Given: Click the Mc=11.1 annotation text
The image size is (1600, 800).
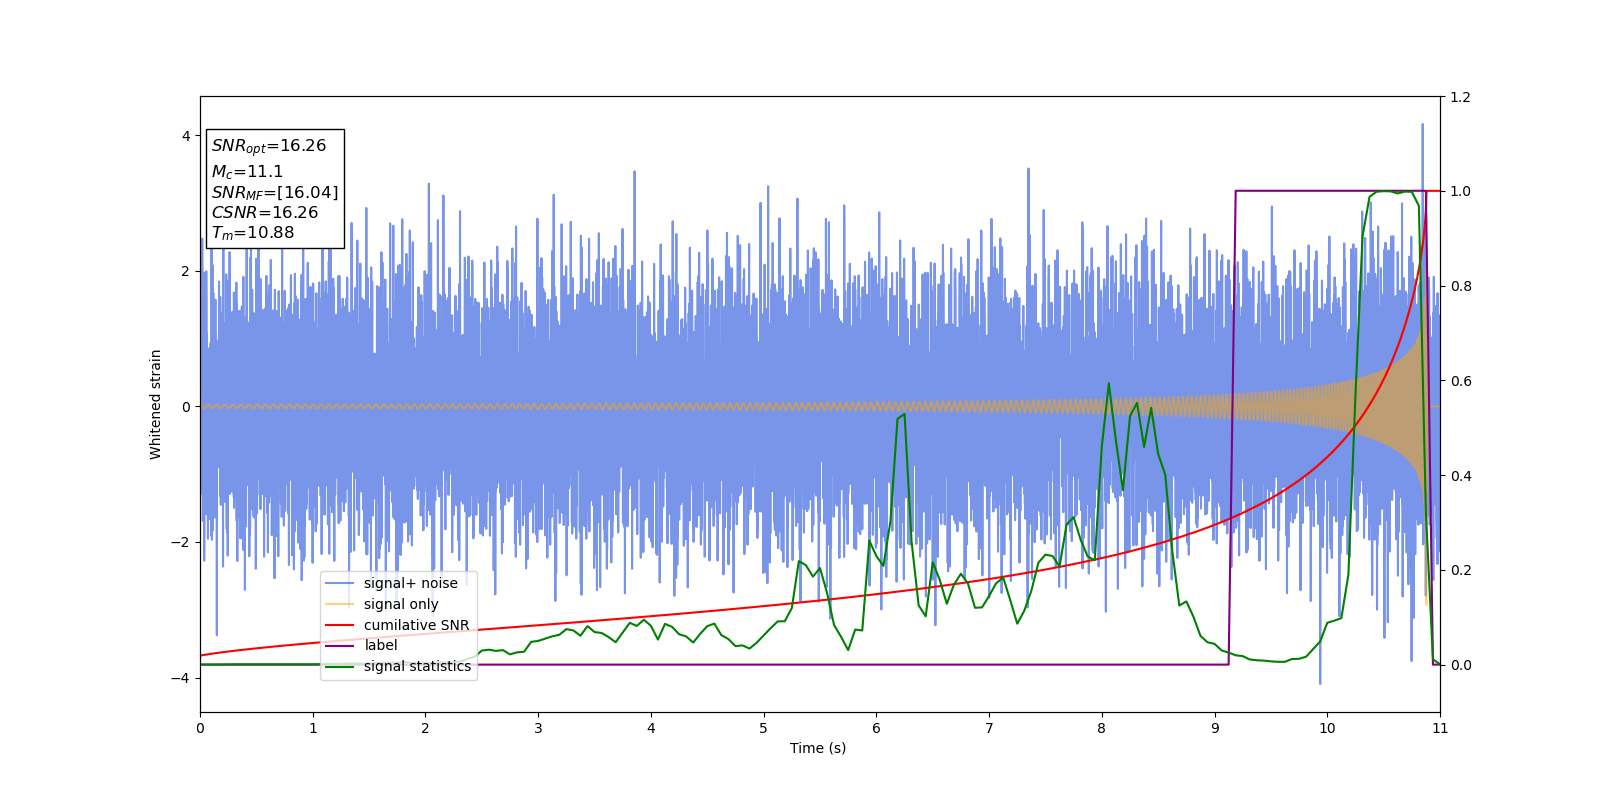Looking at the screenshot, I should point(247,172).
